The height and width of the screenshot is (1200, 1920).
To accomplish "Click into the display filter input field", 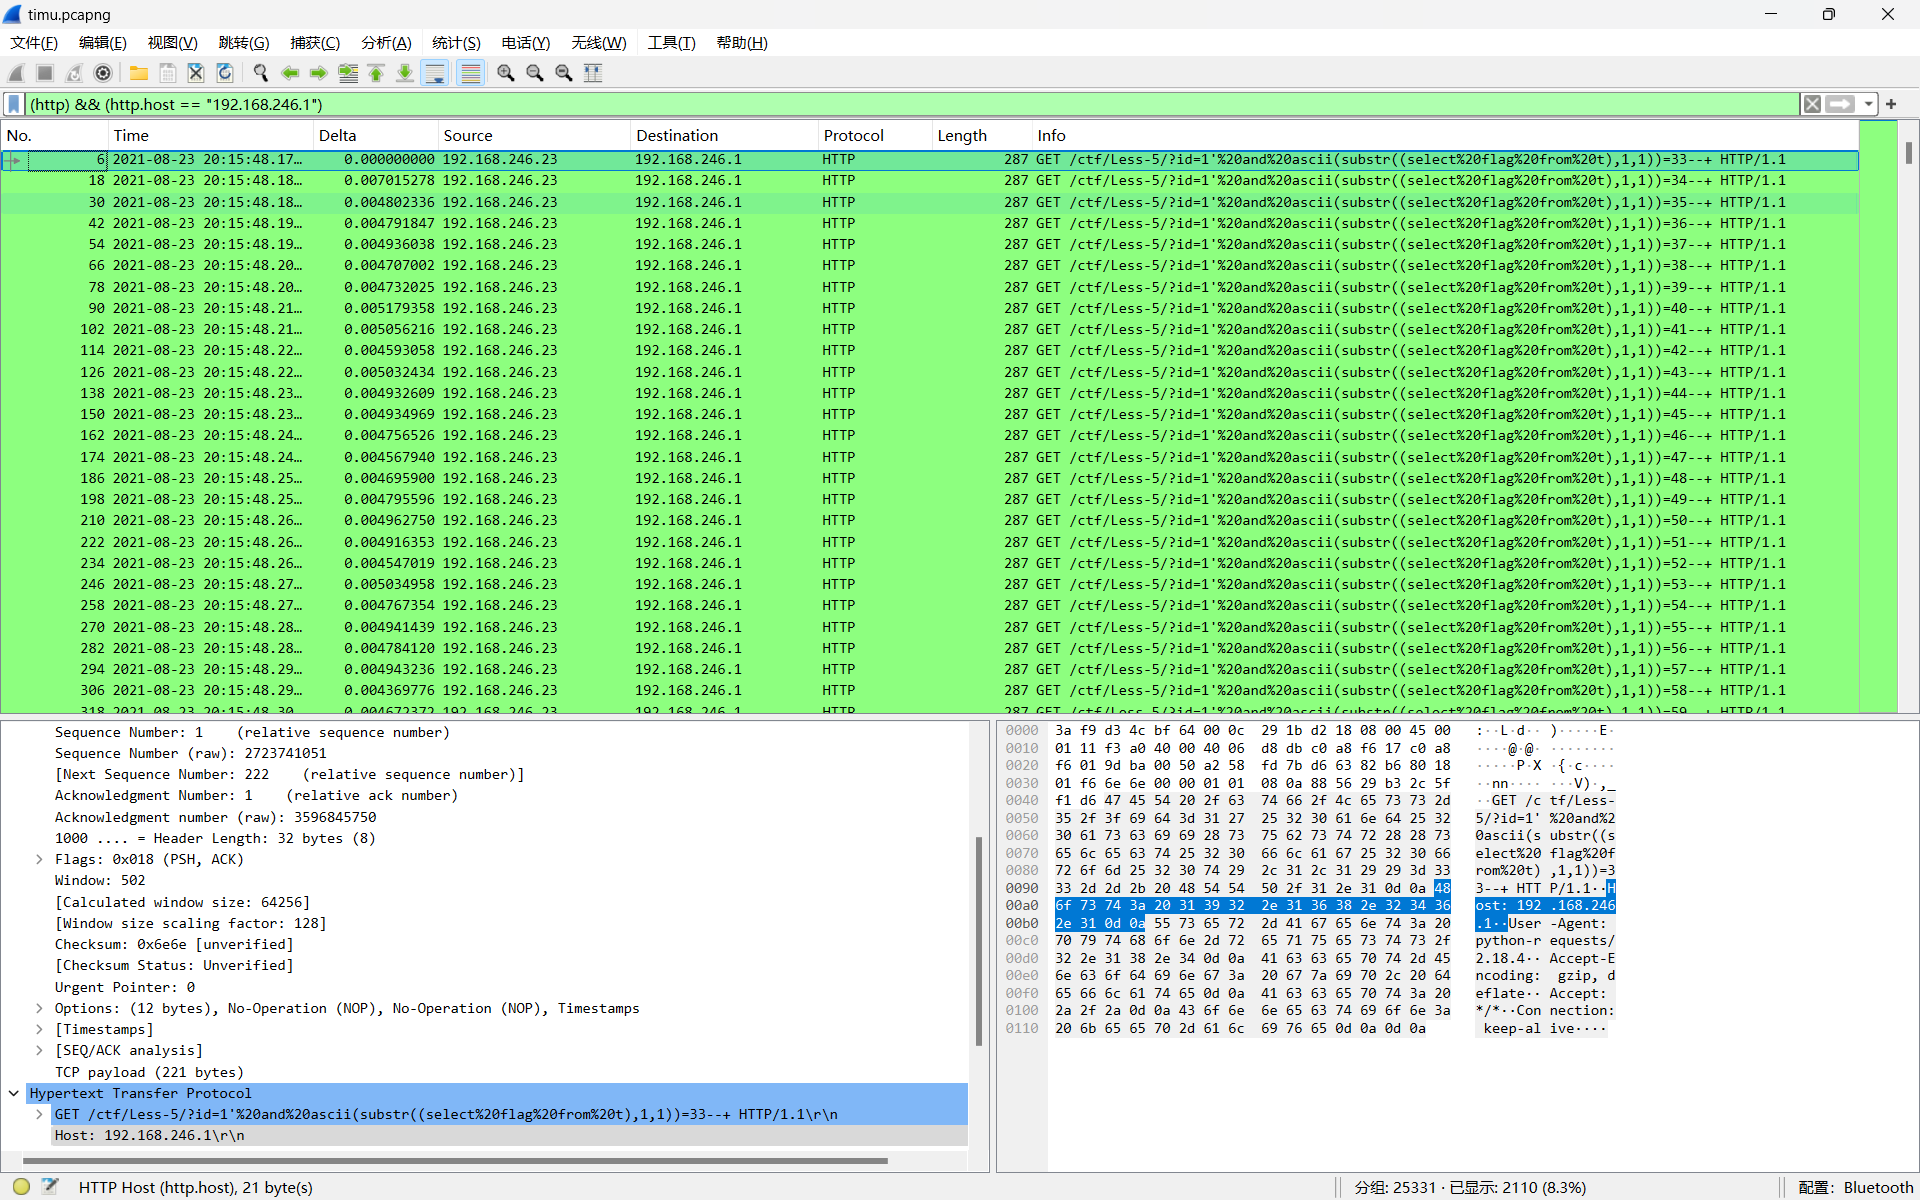I will click(x=900, y=104).
